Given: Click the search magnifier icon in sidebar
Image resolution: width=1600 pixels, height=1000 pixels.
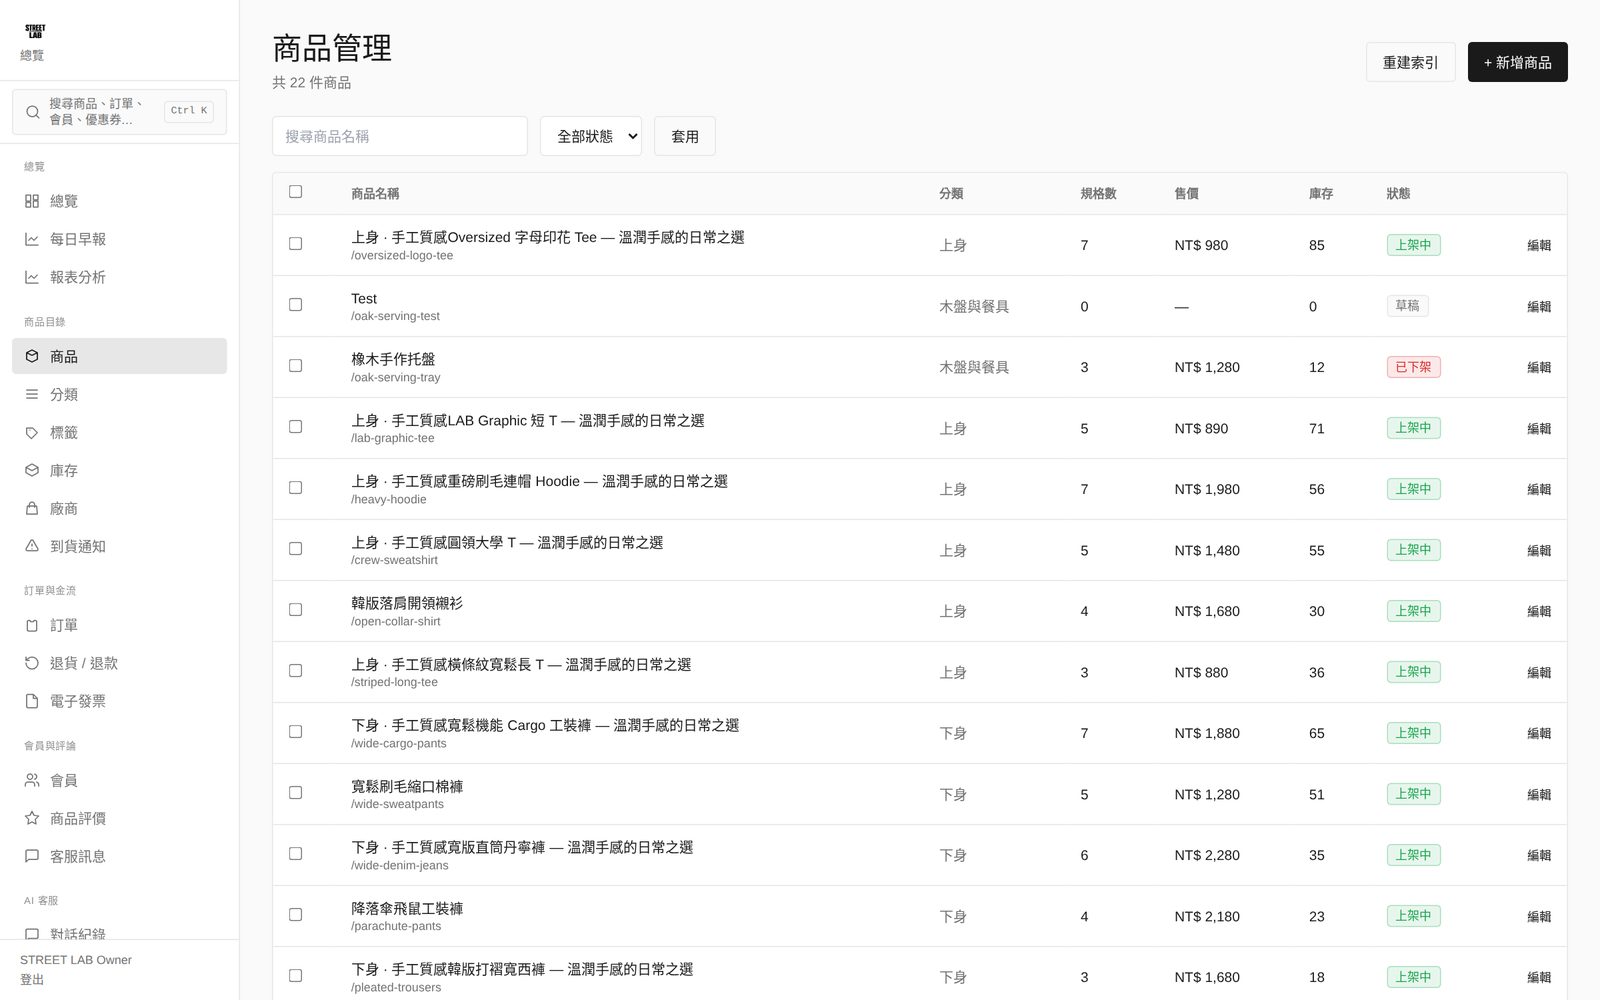Looking at the screenshot, I should [x=33, y=112].
